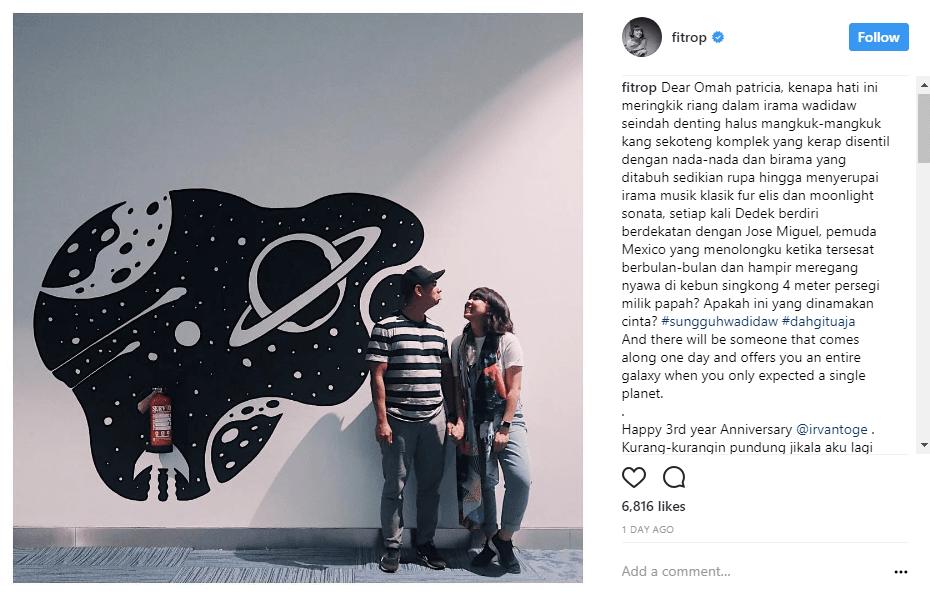The height and width of the screenshot is (596, 930).
Task: Click the caption scrollbar up arrow
Action: click(924, 85)
